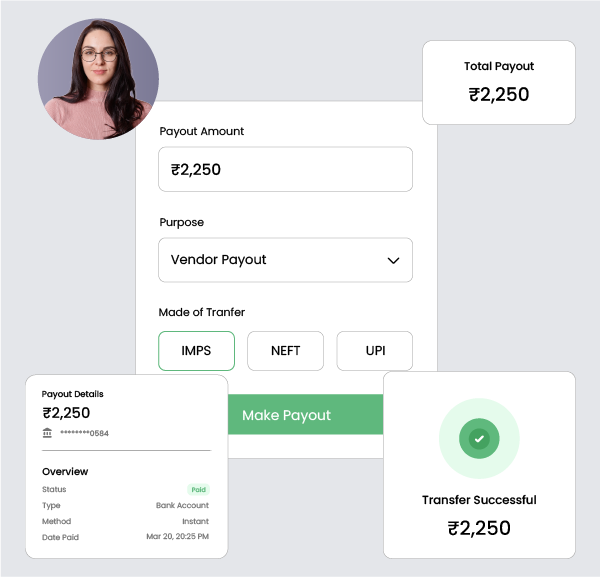Click the bank icon beside account number
The width and height of the screenshot is (600, 577).
(48, 433)
